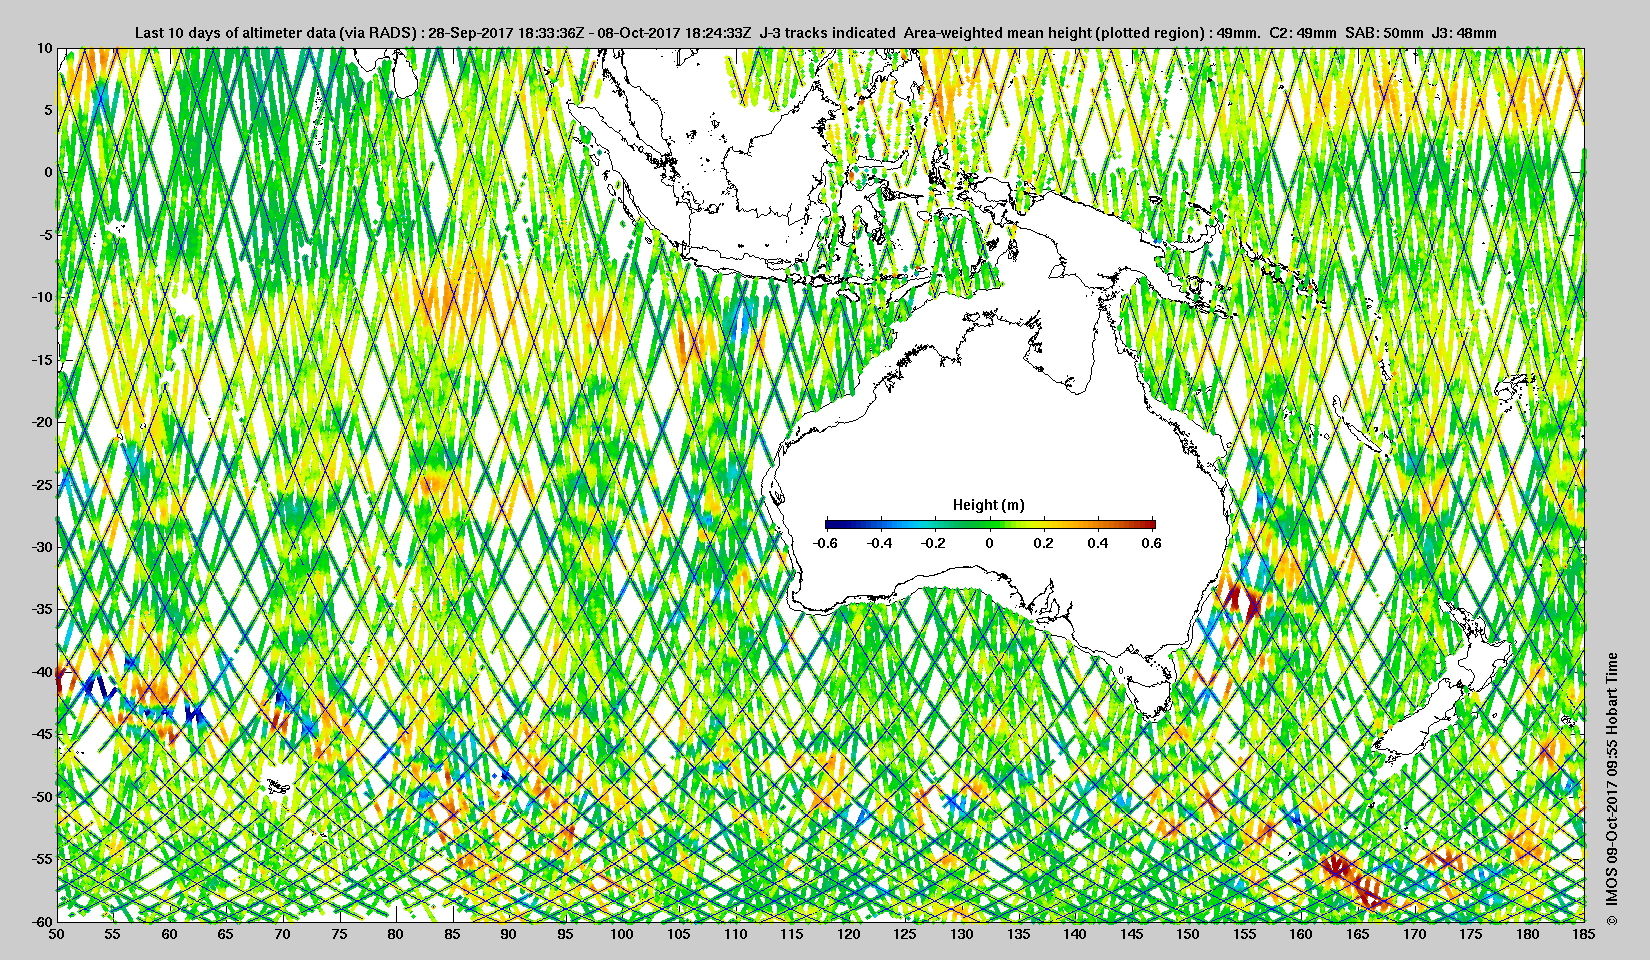The image size is (1650, 960).
Task: Click latitude axis label '-30'
Action: click(x=42, y=547)
